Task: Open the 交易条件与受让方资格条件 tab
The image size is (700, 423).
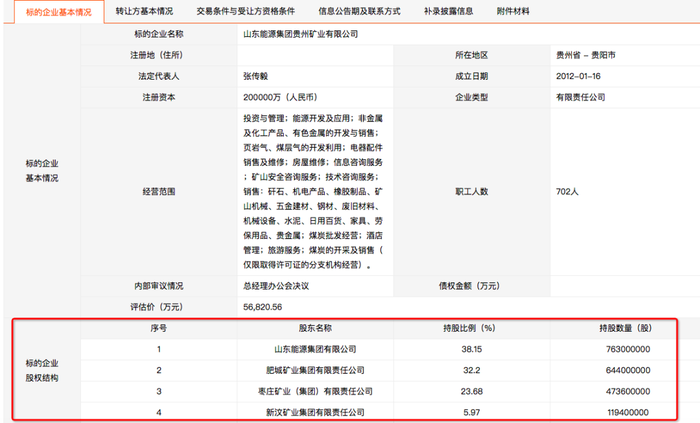Action: 246,11
